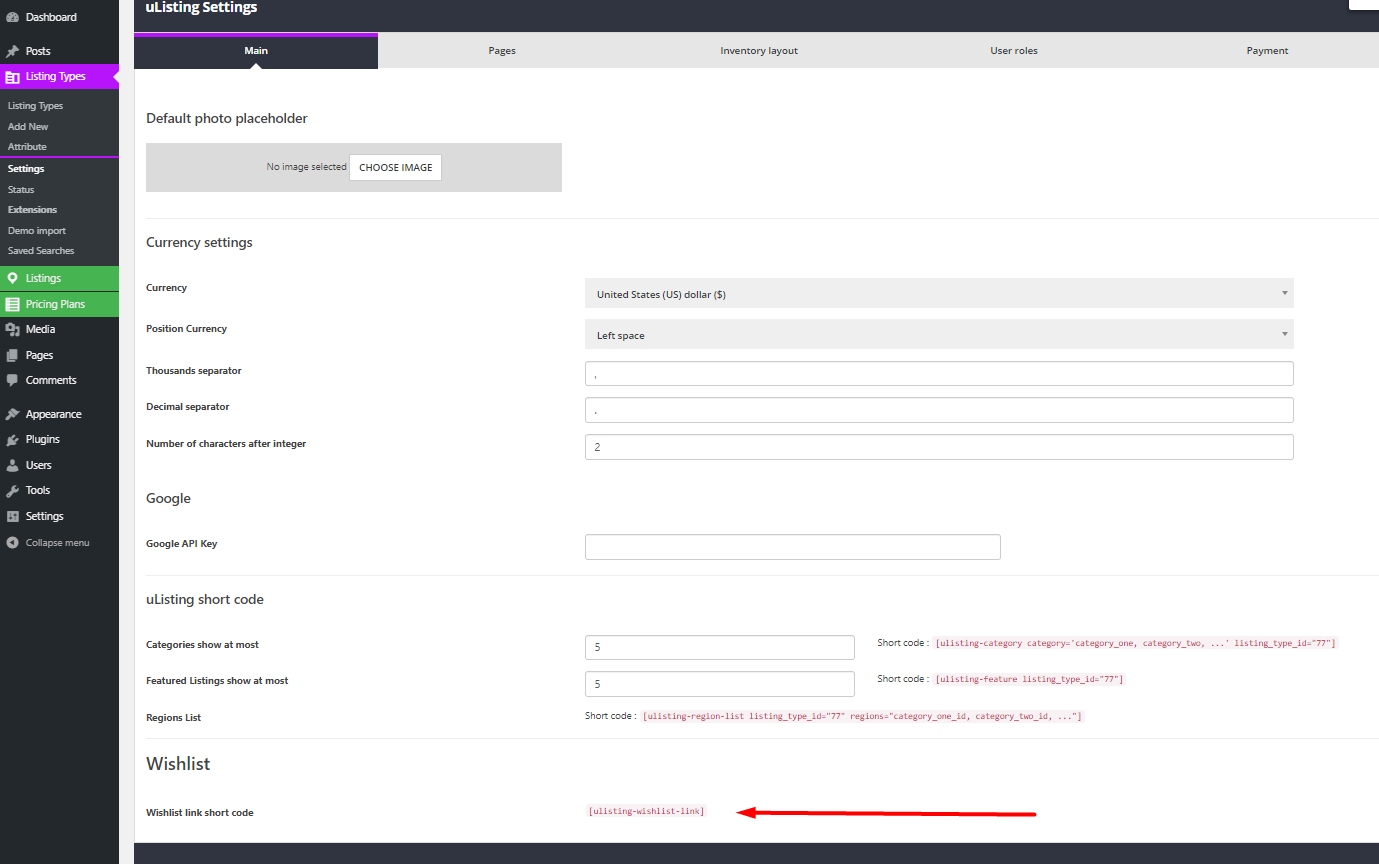Focus the Google API Key field
The width and height of the screenshot is (1379, 864).
(x=792, y=547)
